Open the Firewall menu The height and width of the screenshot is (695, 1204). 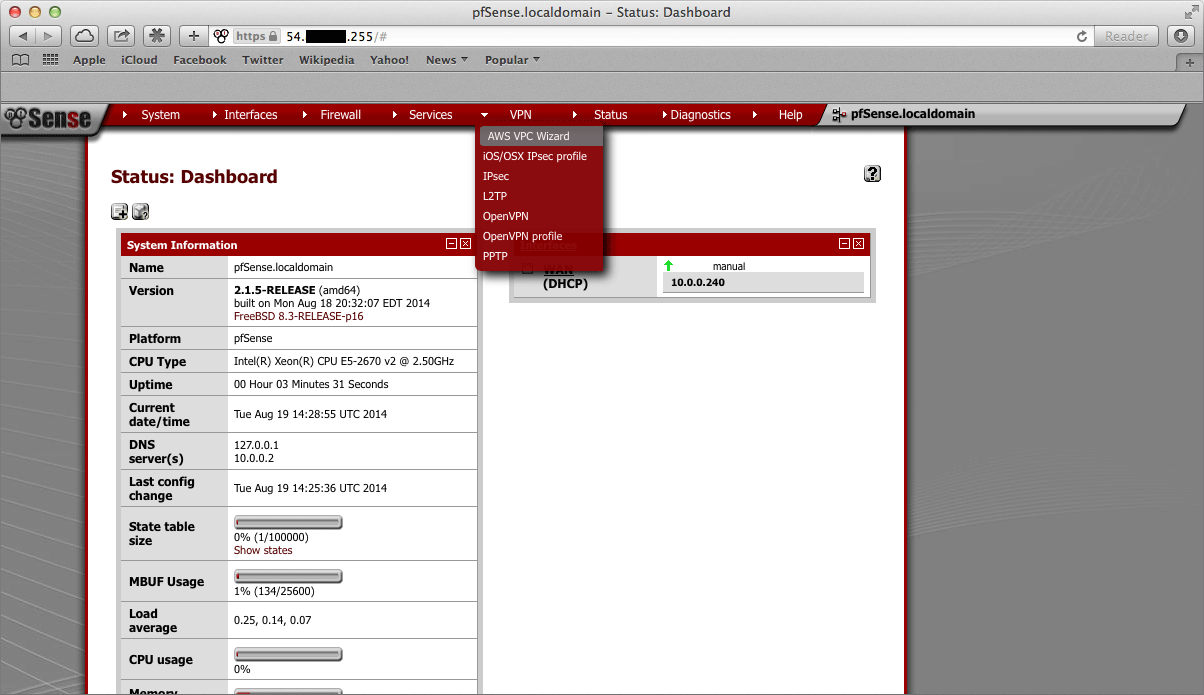click(340, 115)
